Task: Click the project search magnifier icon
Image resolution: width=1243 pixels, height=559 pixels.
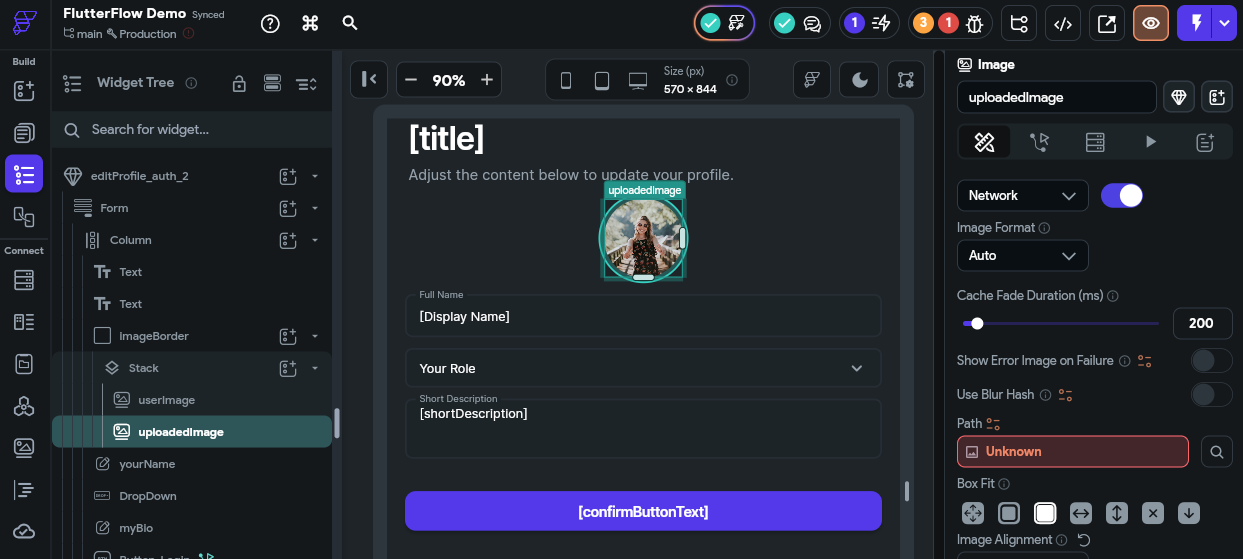Action: pos(350,23)
